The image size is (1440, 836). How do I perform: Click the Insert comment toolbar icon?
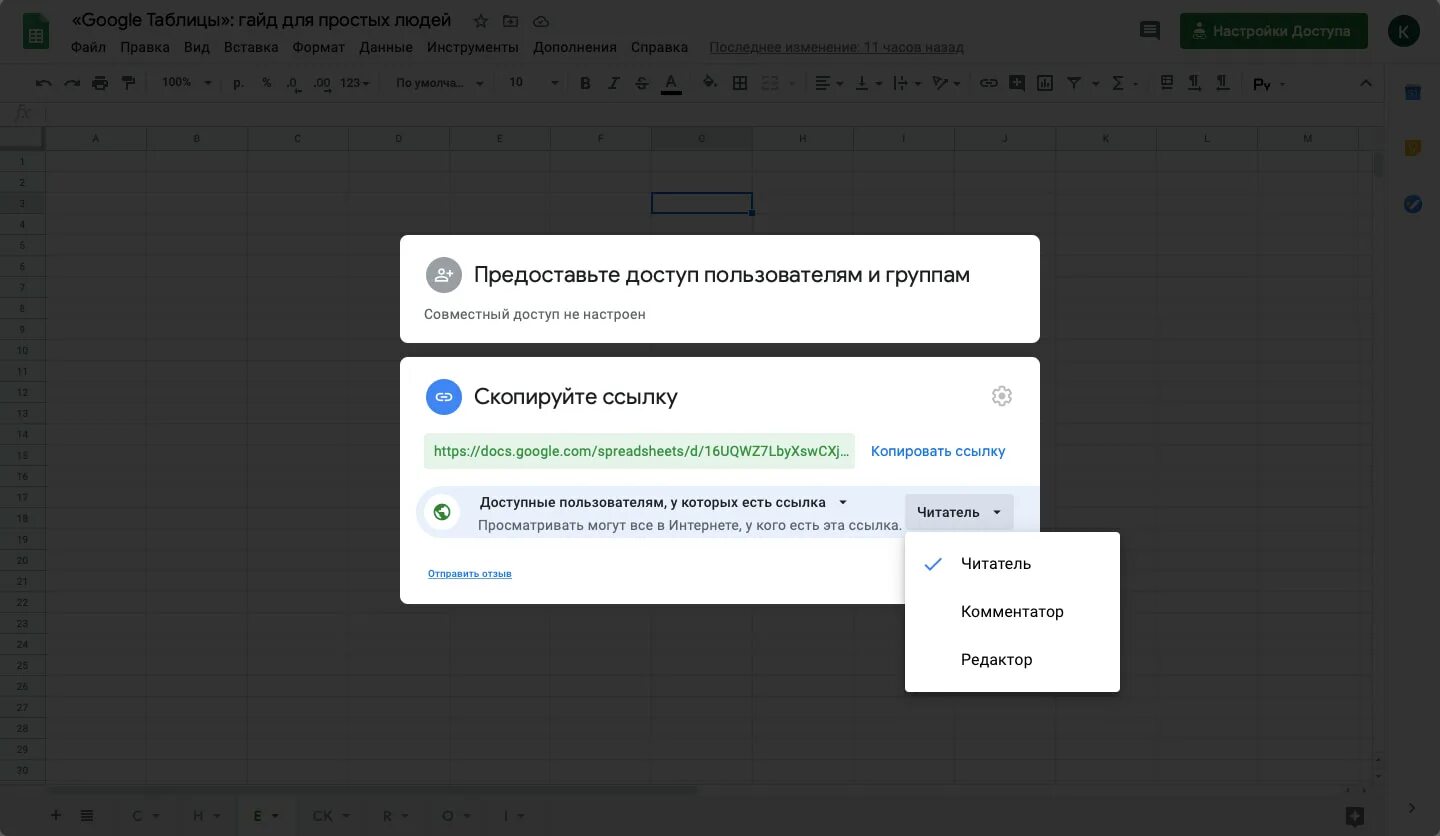pyautogui.click(x=1017, y=83)
